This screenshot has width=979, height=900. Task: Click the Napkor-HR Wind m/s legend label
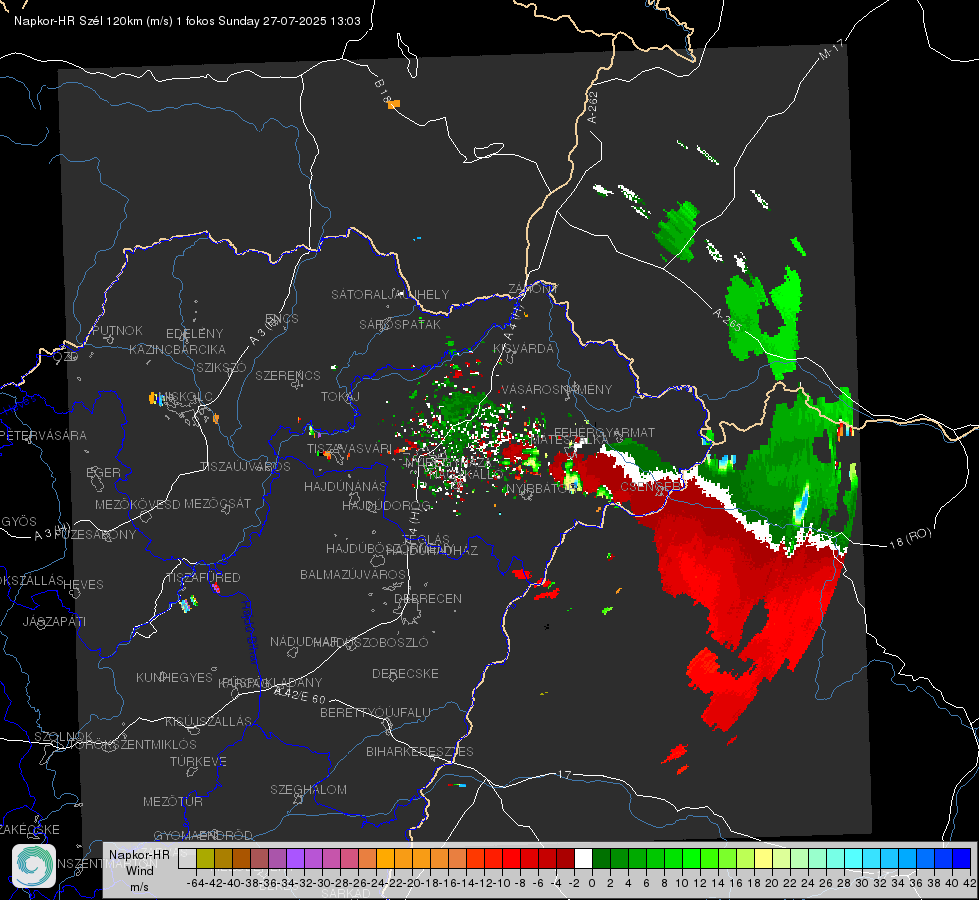[x=139, y=871]
